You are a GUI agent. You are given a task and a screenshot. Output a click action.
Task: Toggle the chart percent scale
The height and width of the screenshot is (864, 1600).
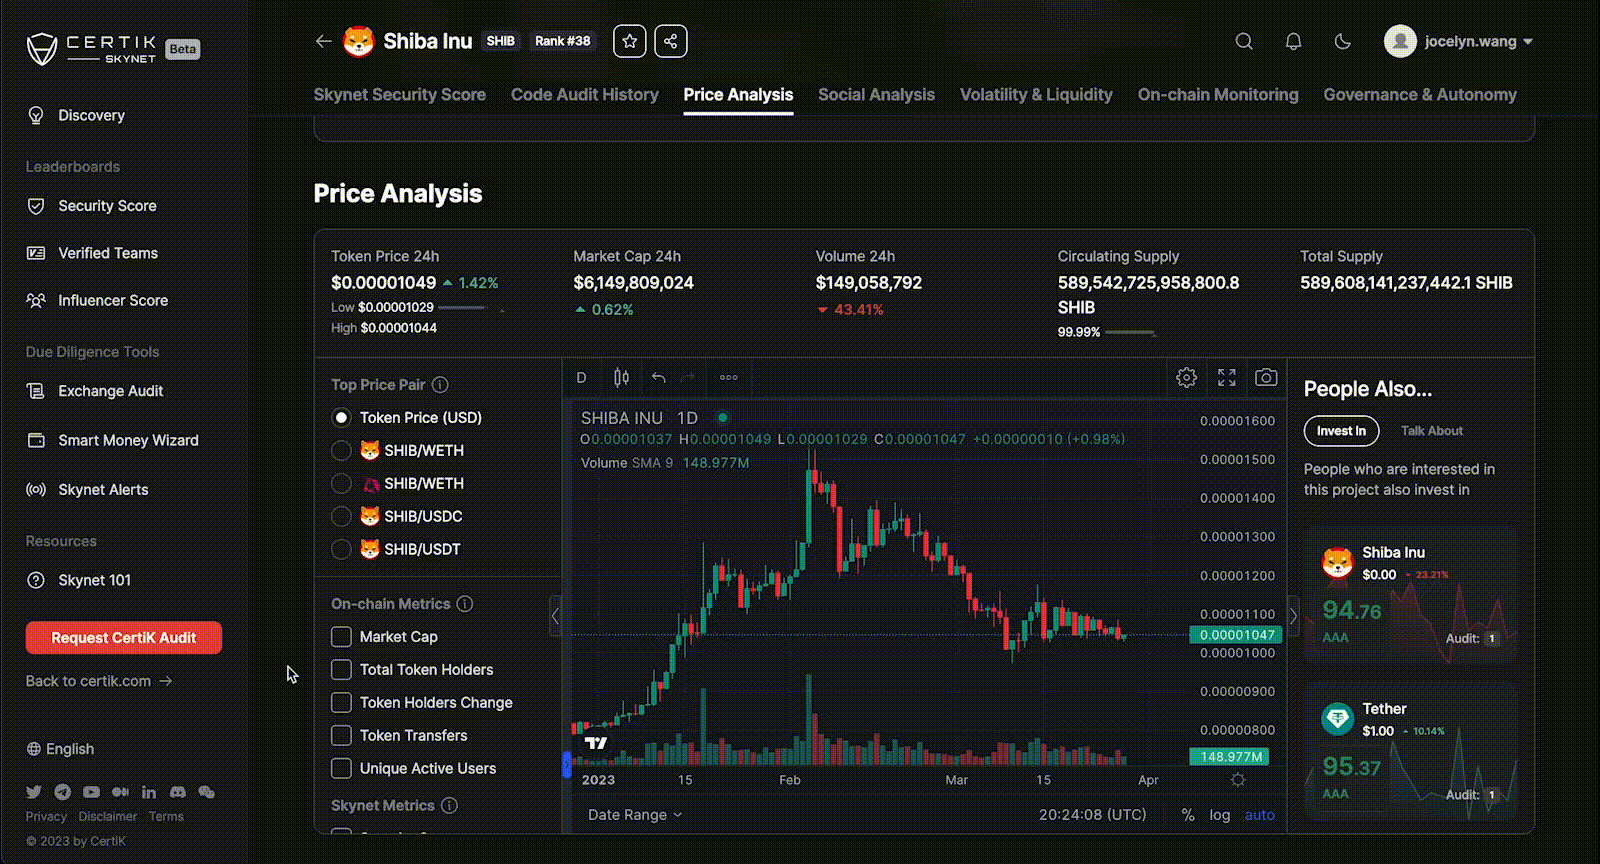(1188, 814)
